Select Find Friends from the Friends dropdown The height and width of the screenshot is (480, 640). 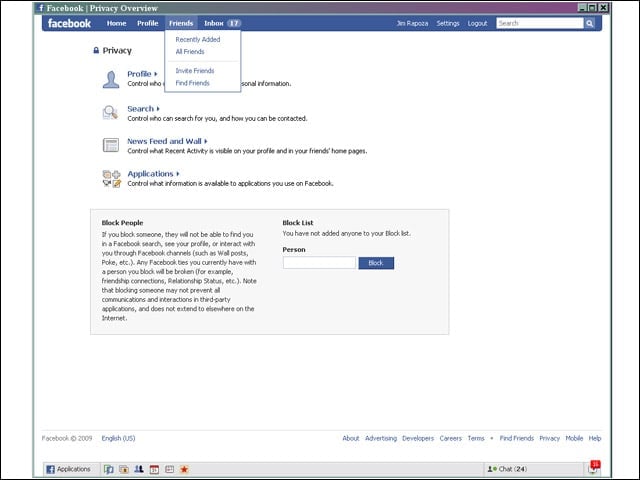coord(192,83)
